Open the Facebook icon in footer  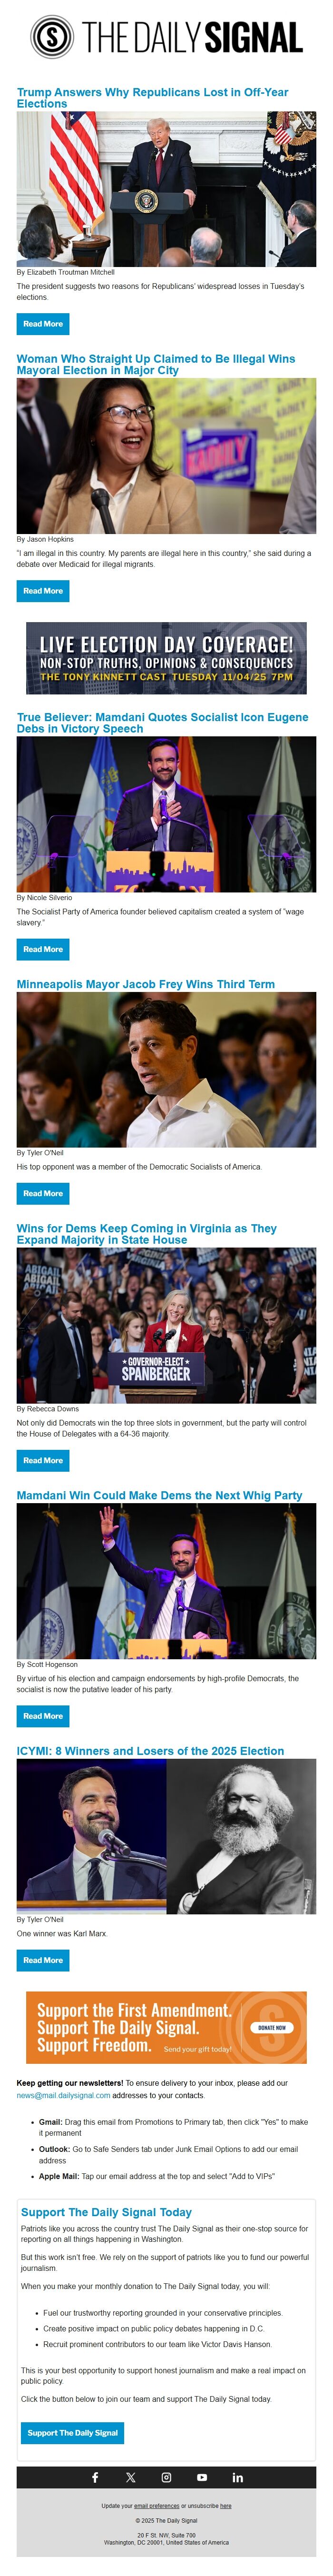click(95, 2477)
